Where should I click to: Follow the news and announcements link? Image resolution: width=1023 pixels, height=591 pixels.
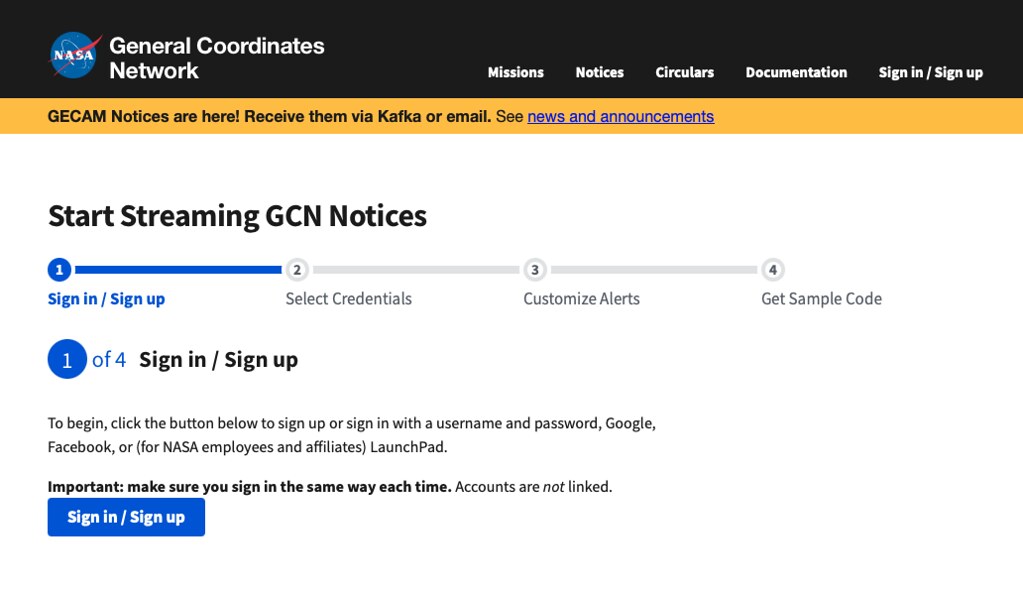point(620,116)
